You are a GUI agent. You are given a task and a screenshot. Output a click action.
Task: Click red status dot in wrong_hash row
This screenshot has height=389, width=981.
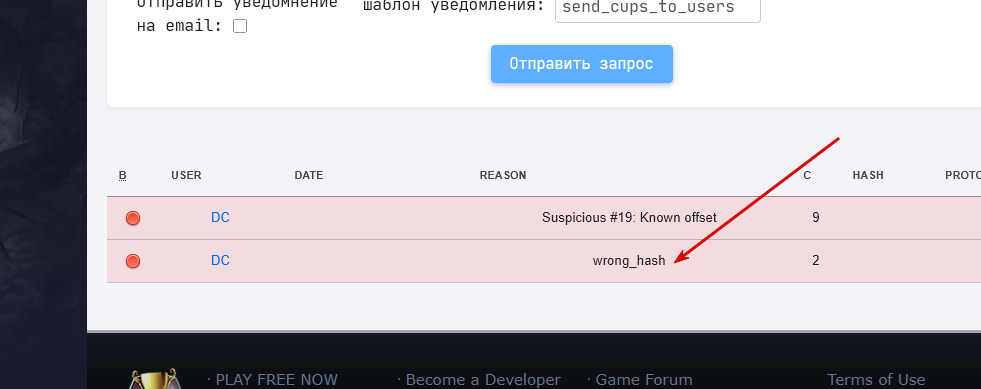click(x=133, y=261)
